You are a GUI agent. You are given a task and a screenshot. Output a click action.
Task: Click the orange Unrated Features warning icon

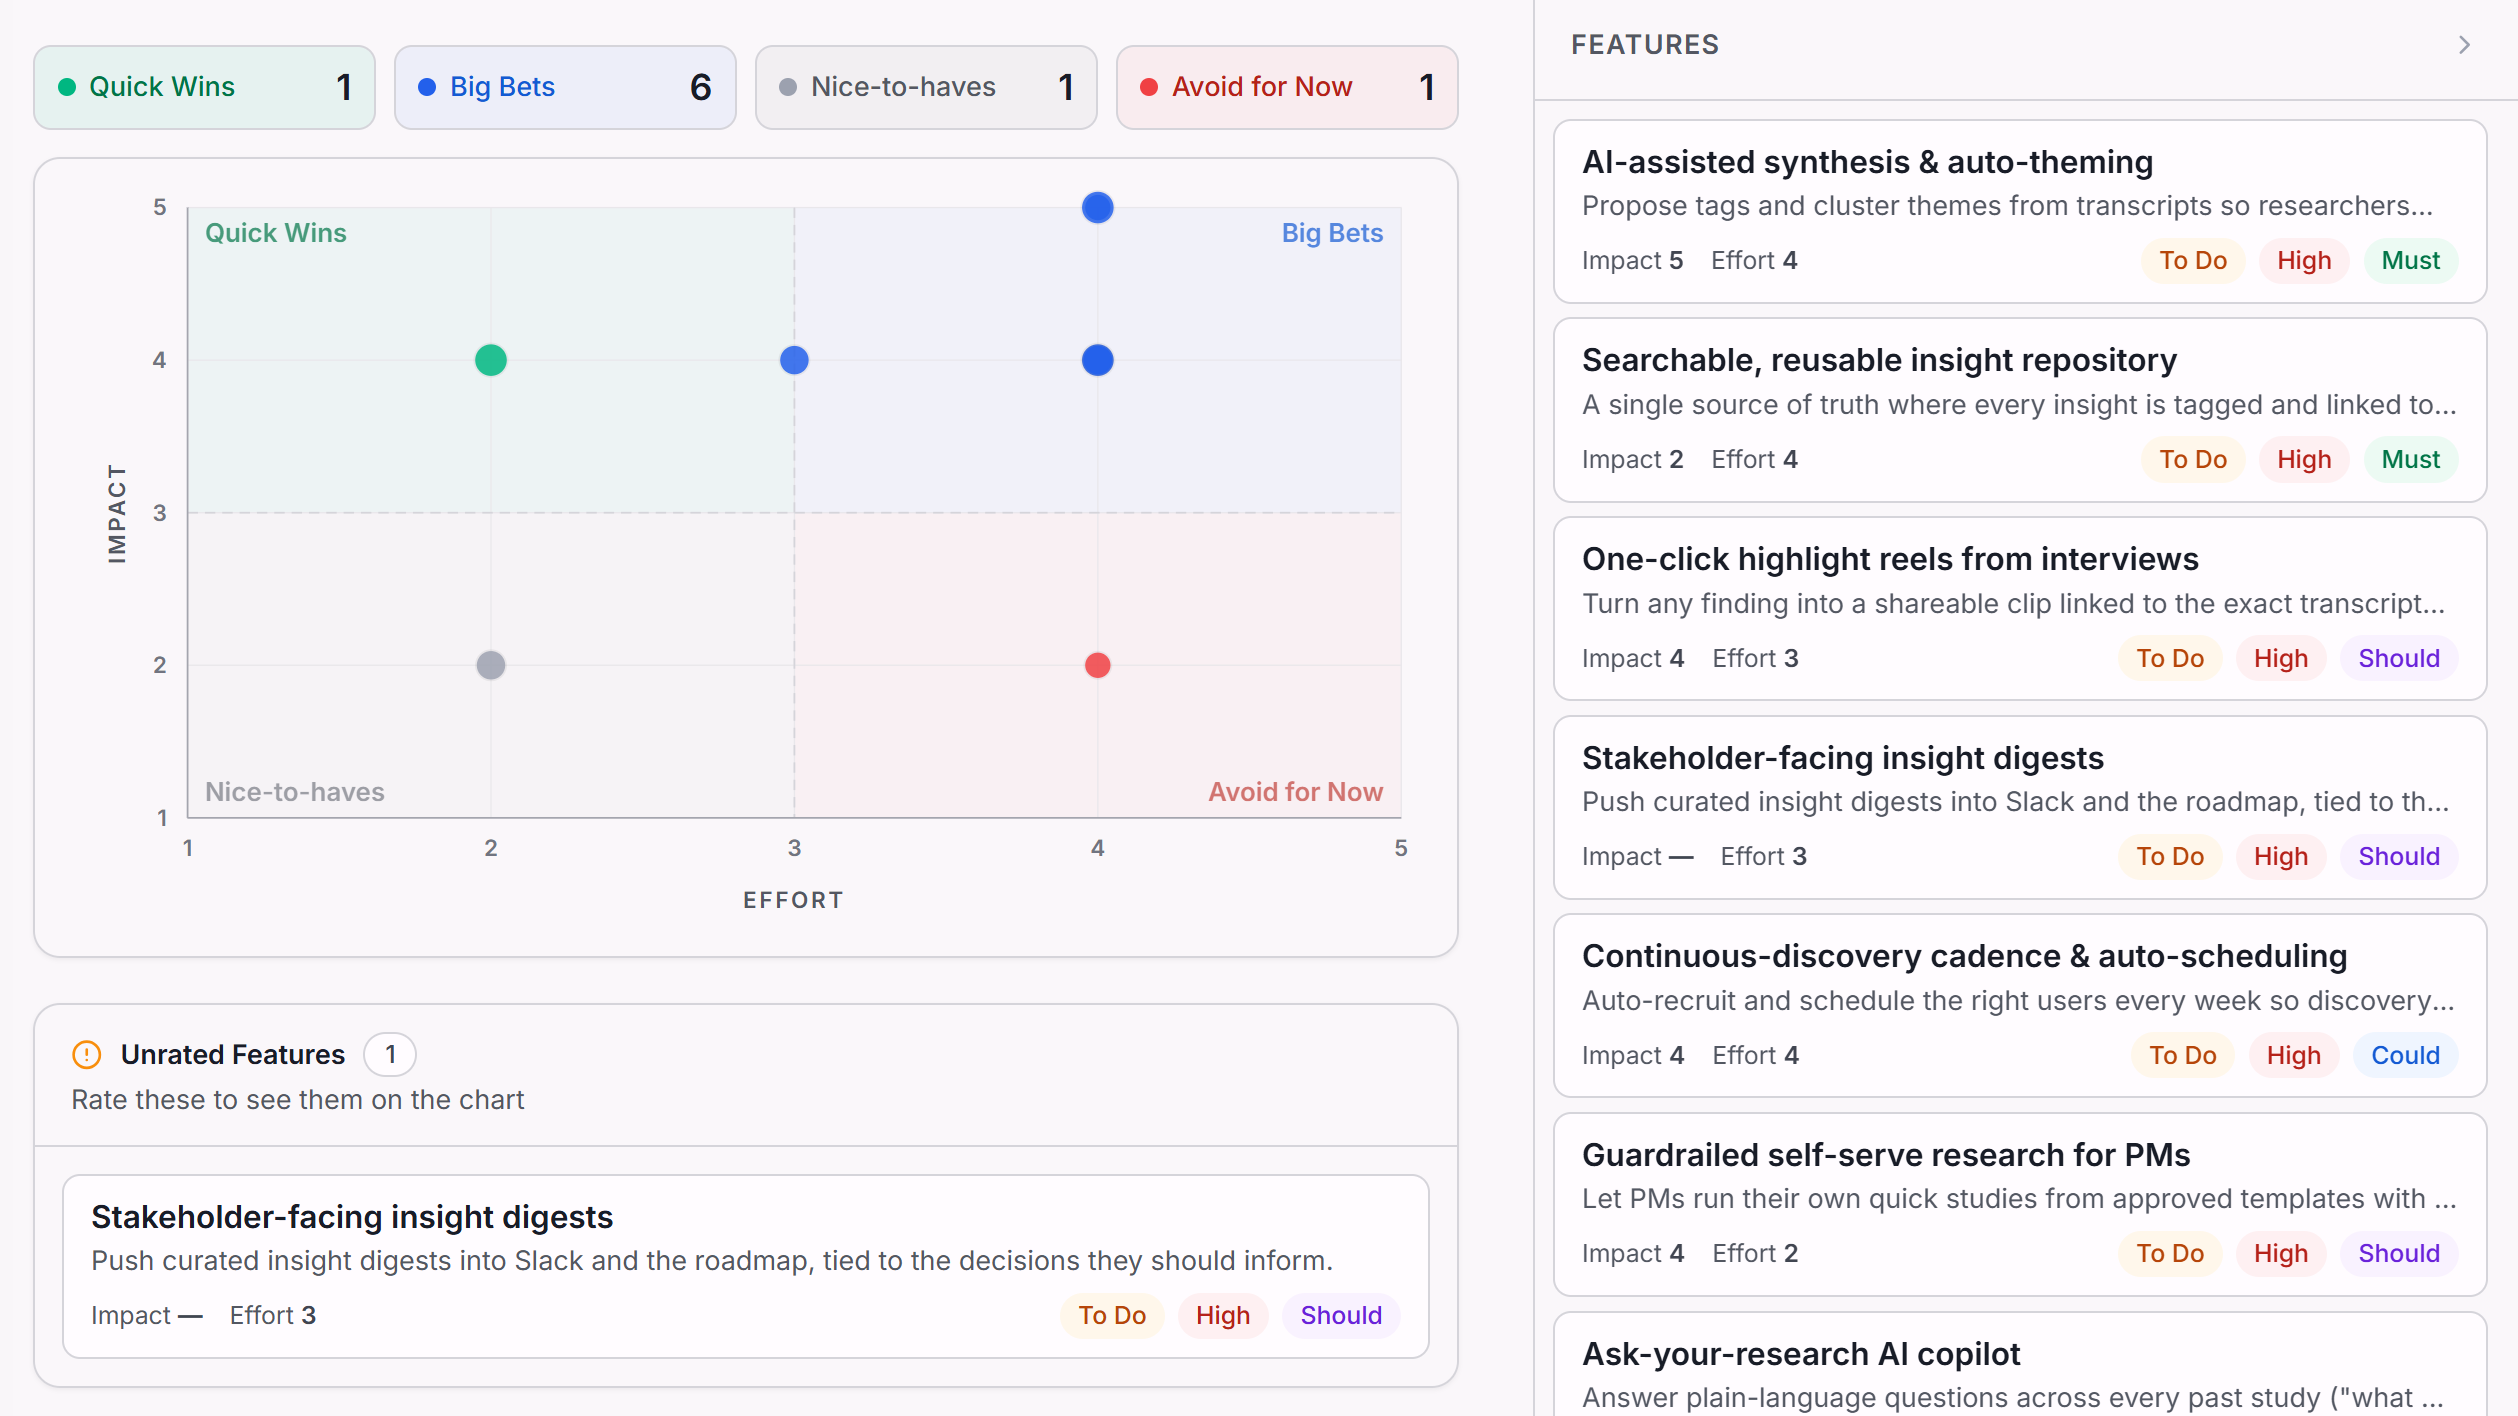tap(87, 1055)
